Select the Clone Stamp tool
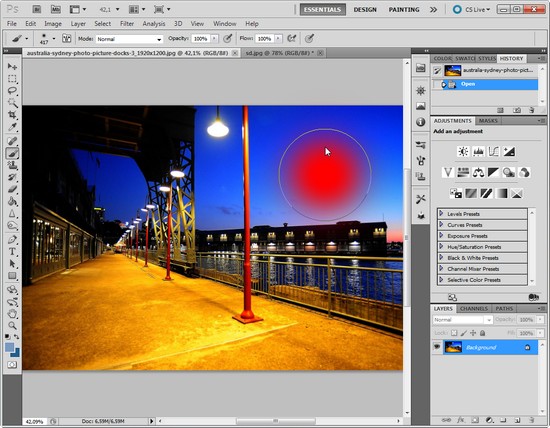This screenshot has height=428, width=550. pos(12,165)
